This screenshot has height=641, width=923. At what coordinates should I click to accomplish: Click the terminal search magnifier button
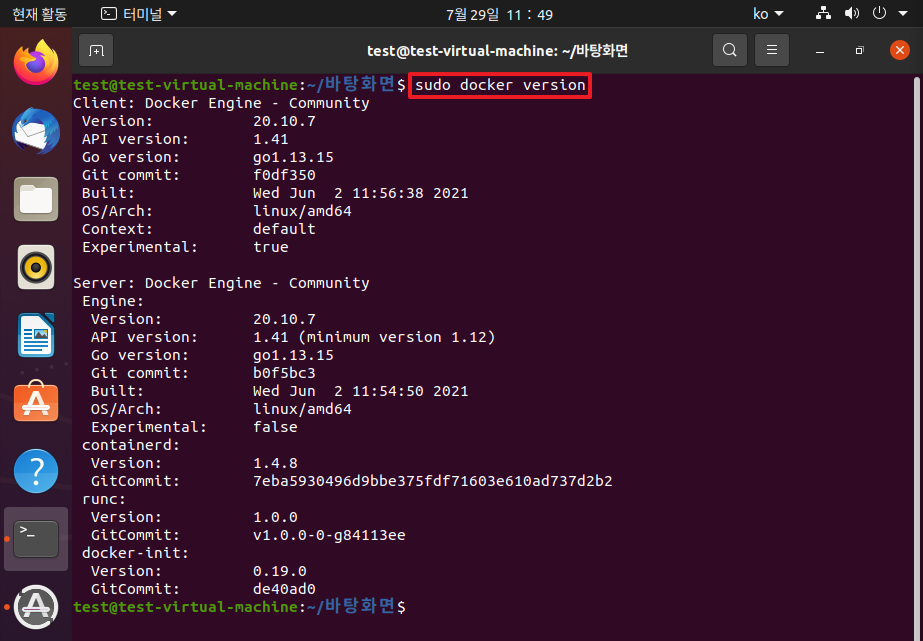(x=729, y=51)
